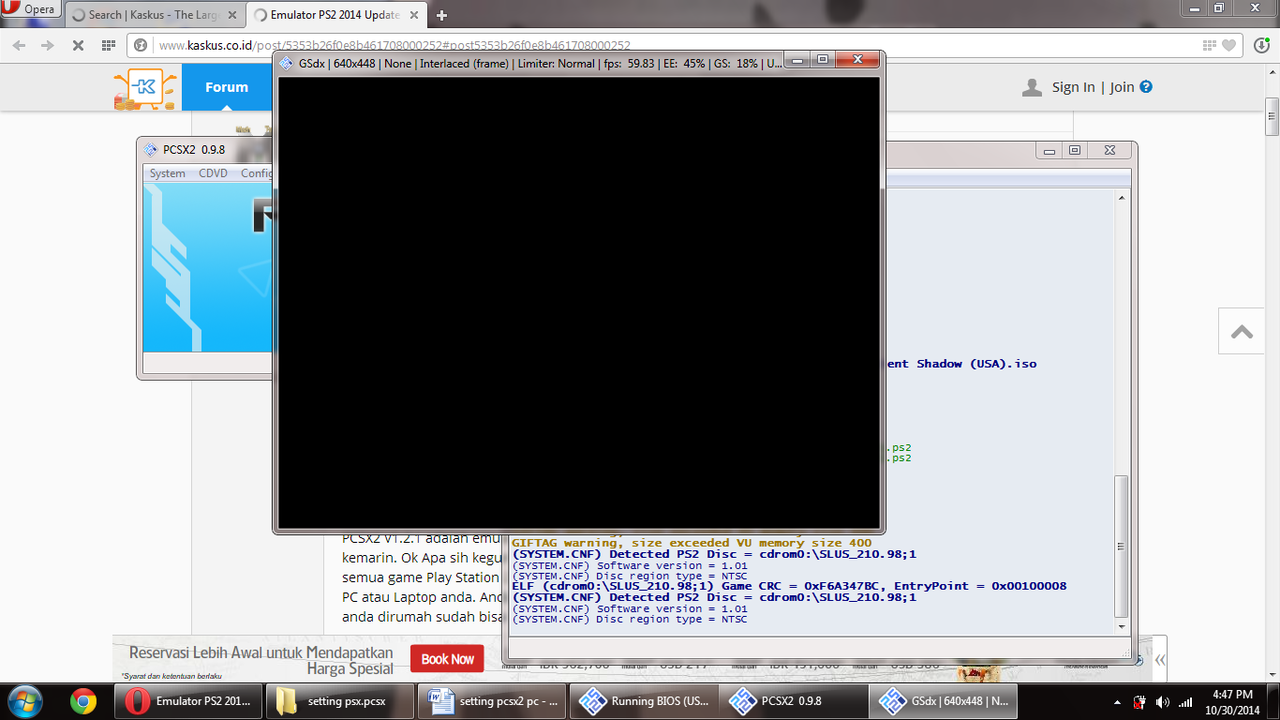1280x720 pixels.
Task: Open Config menu in PCSX2 window
Action: coord(256,173)
